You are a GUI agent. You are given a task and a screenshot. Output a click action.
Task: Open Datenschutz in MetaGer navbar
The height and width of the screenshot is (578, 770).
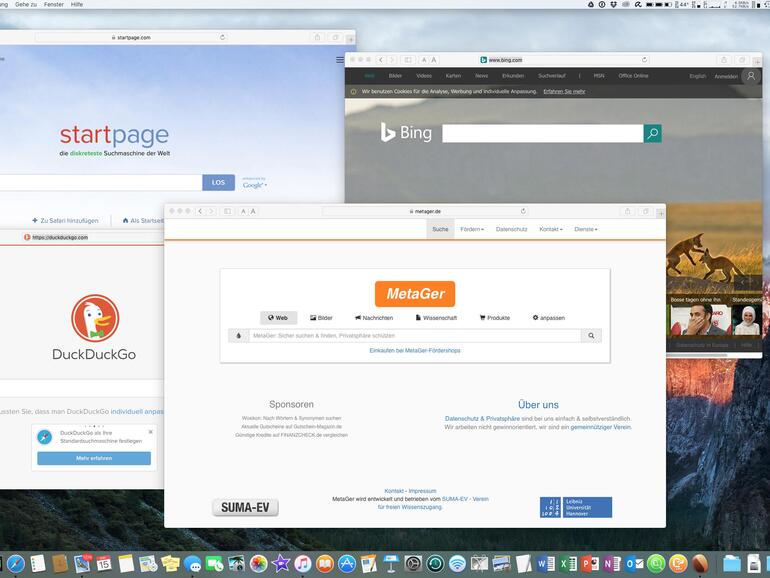pos(511,229)
